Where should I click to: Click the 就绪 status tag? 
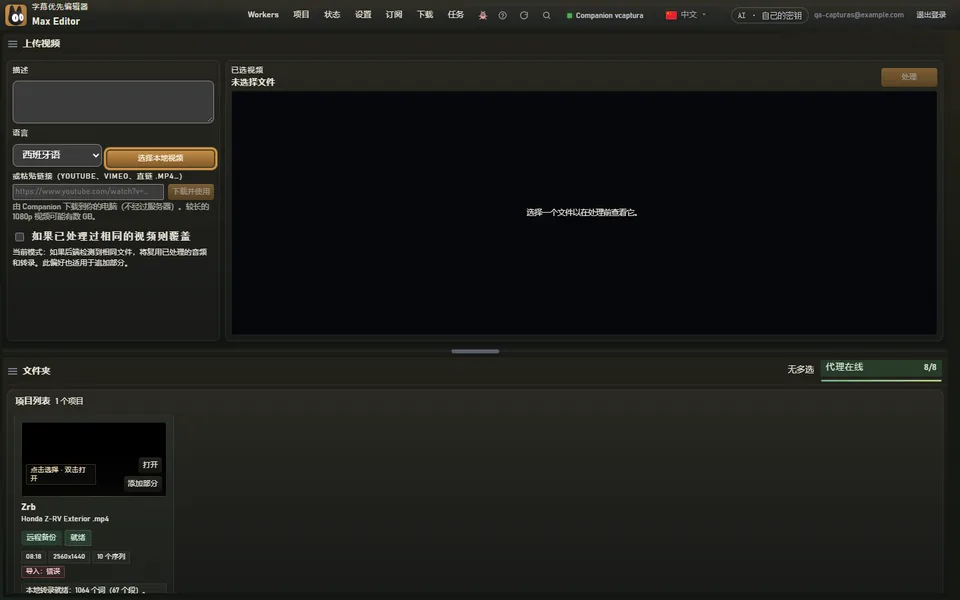78,538
